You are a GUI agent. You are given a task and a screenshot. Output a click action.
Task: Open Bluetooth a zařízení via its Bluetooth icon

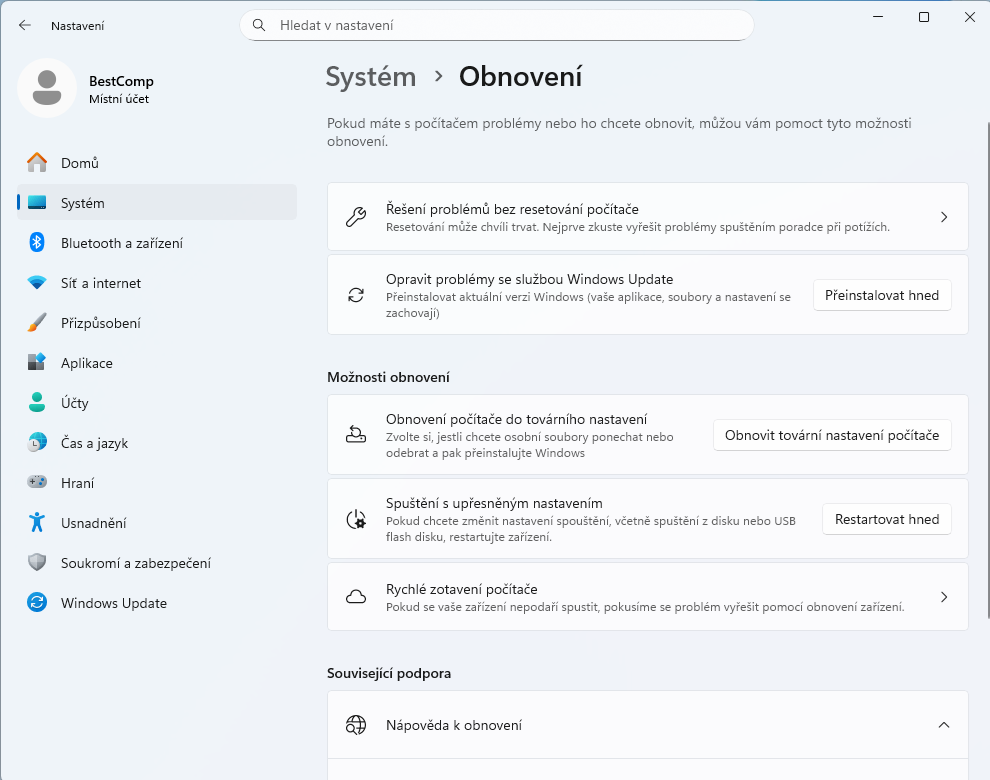(35, 243)
